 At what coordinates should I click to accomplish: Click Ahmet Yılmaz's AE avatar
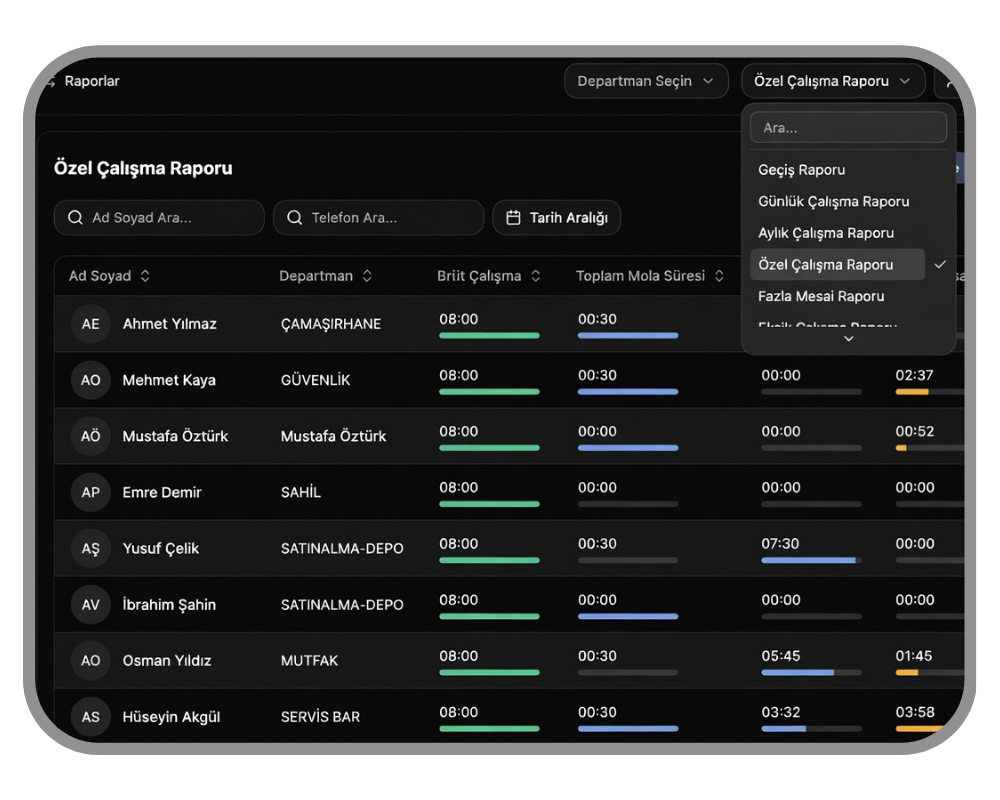[91, 324]
